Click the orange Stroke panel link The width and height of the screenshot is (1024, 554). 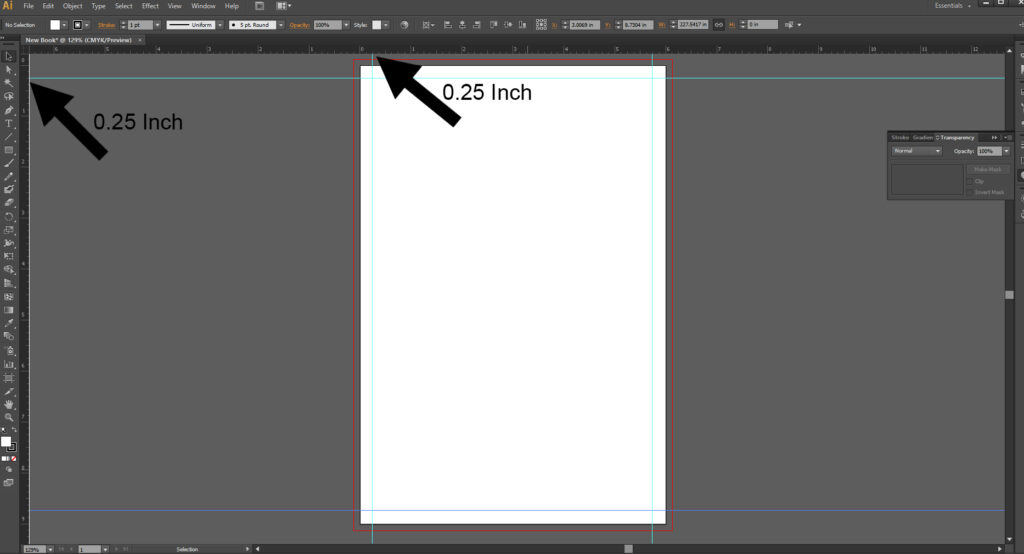[x=106, y=25]
